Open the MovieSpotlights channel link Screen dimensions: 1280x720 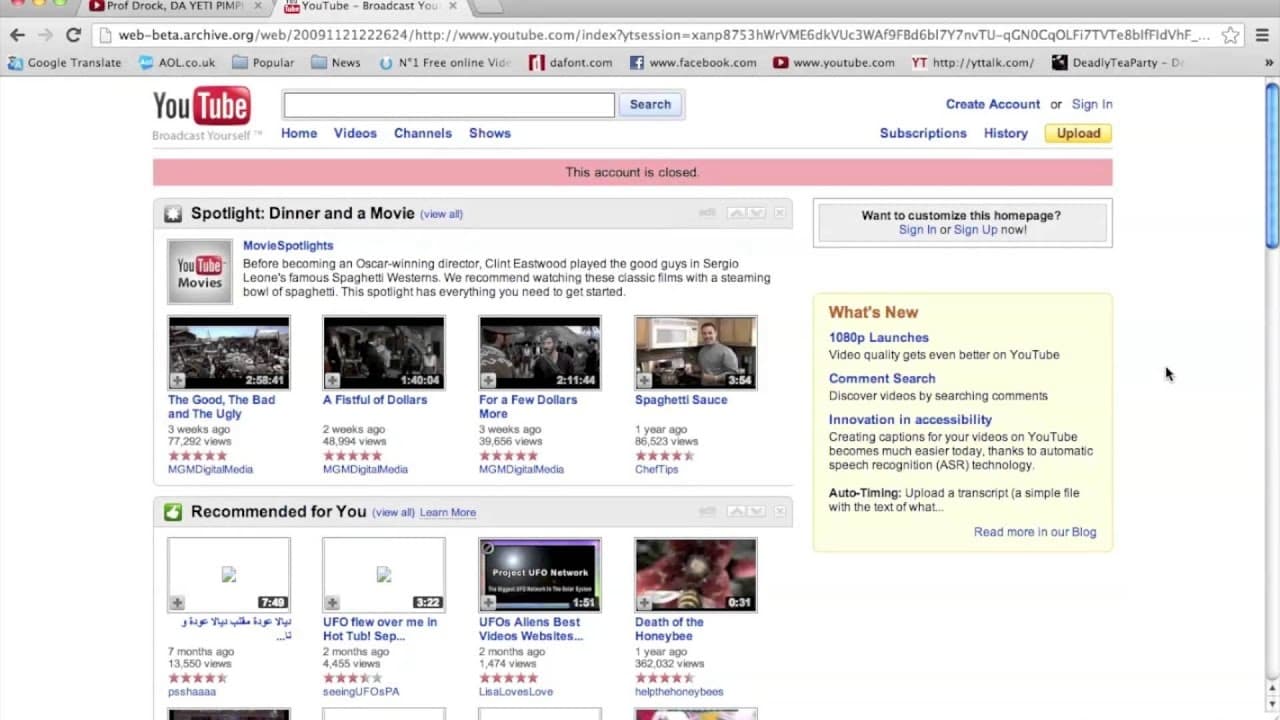click(x=288, y=246)
